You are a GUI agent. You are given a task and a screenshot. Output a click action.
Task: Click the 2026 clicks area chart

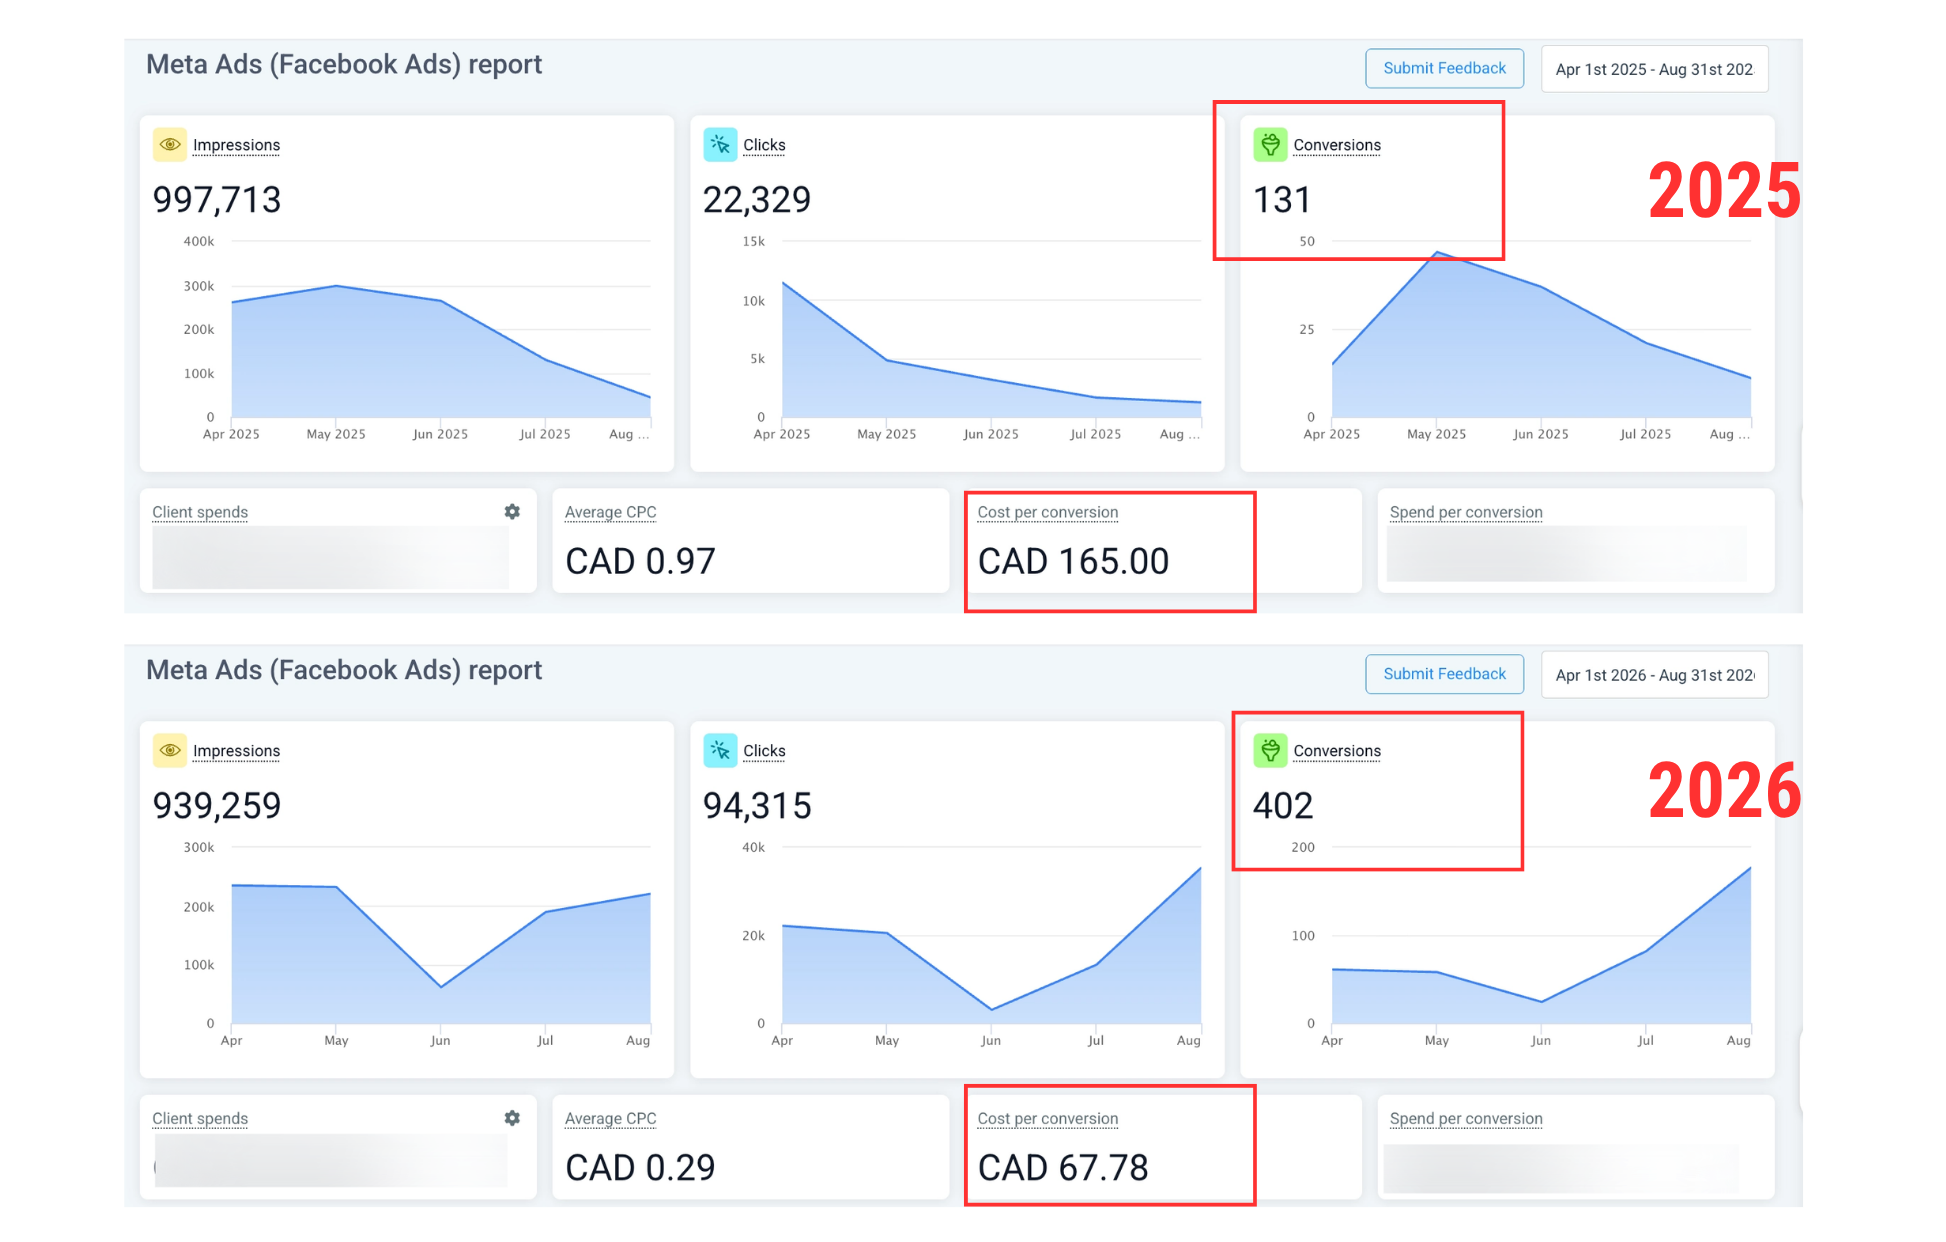990,945
